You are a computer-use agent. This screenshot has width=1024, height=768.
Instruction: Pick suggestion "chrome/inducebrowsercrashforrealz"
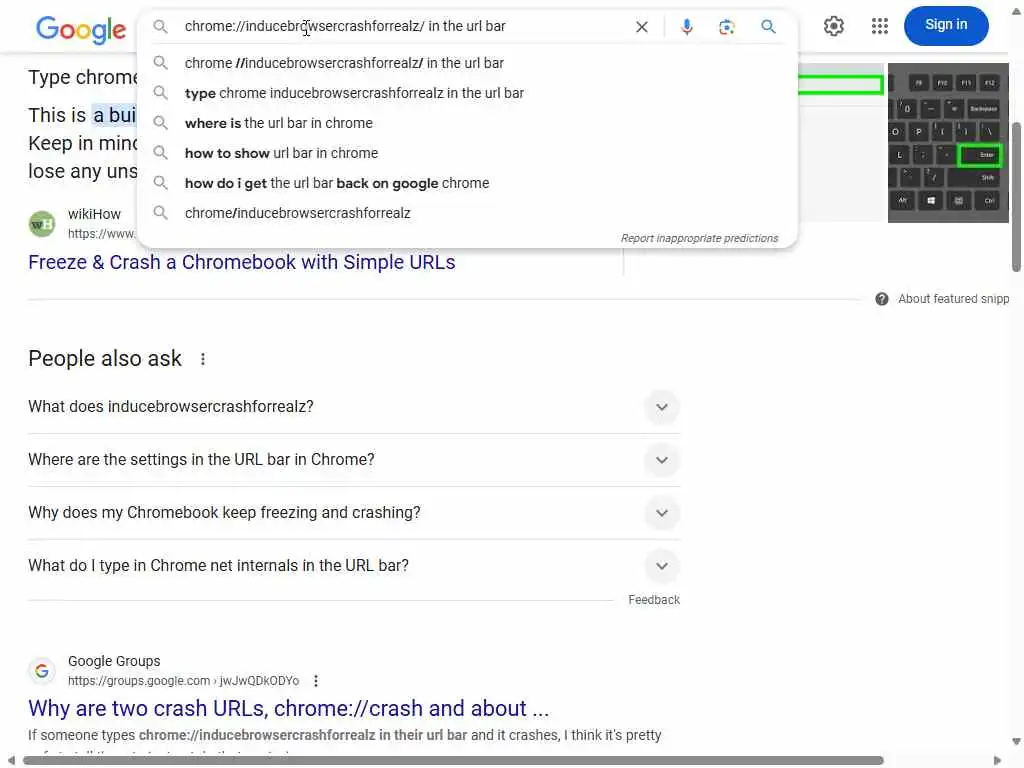[467, 214]
